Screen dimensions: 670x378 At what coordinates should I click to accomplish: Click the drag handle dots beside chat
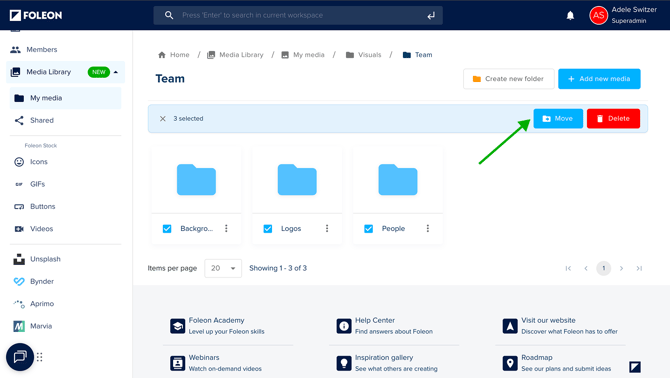click(x=40, y=357)
